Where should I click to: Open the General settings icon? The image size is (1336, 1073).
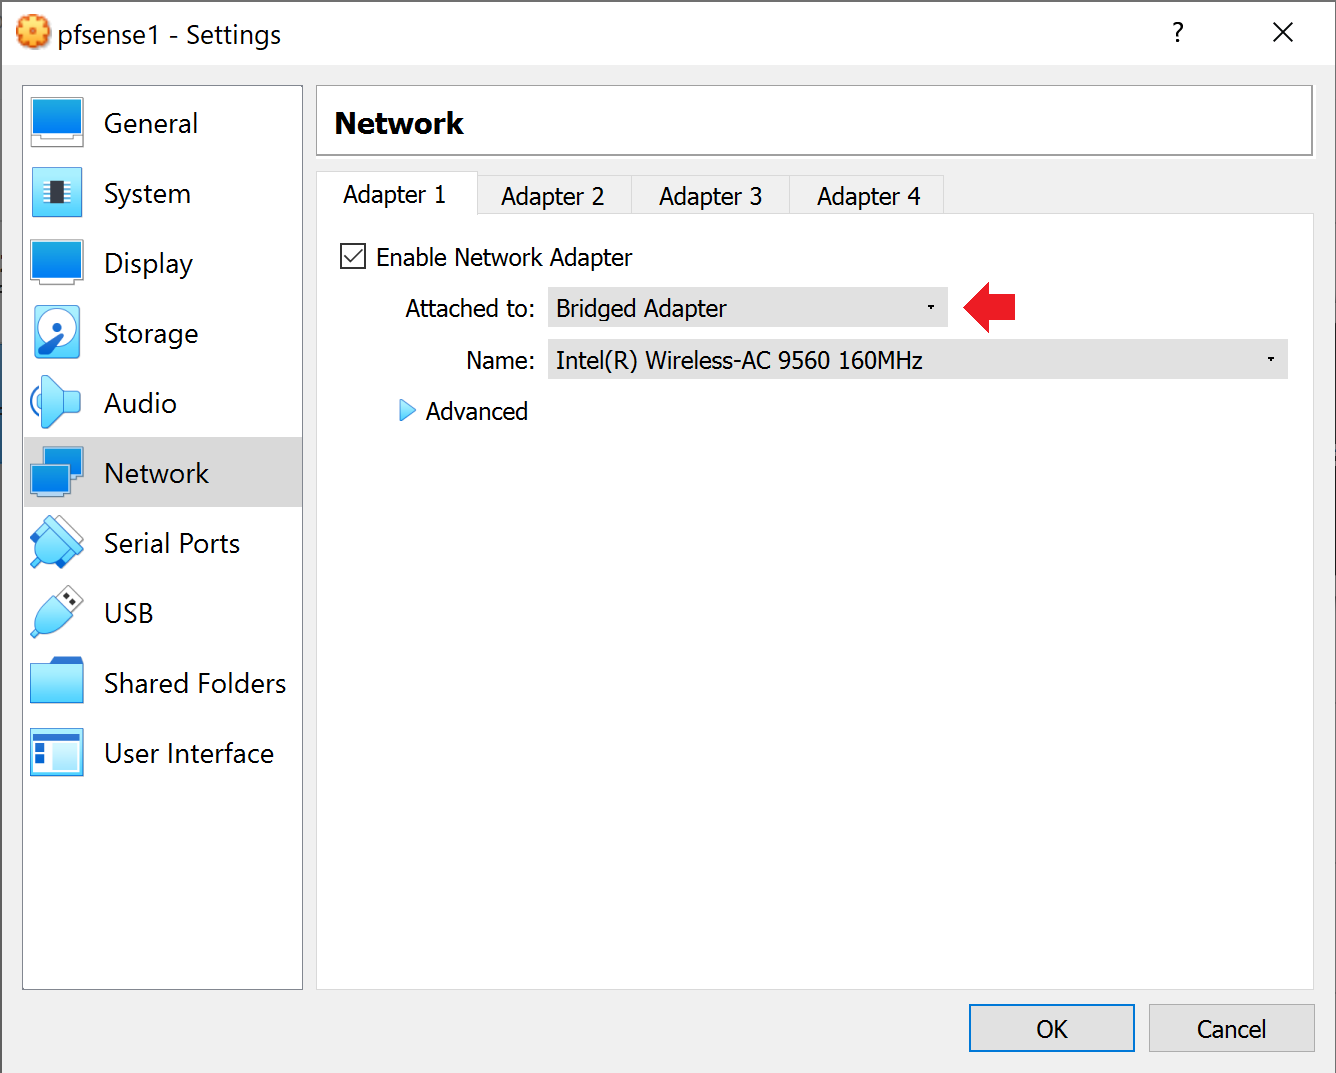click(x=57, y=123)
